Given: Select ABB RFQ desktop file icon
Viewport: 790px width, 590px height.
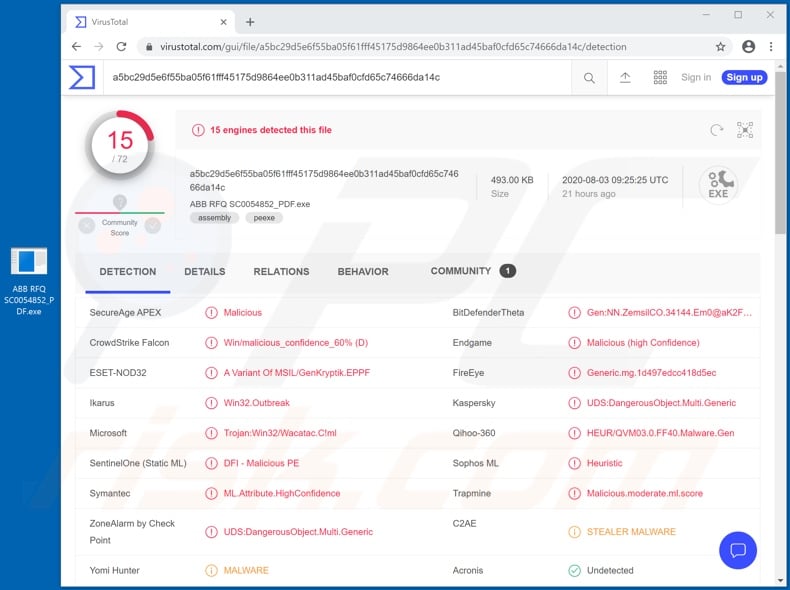Looking at the screenshot, I should 29,281.
